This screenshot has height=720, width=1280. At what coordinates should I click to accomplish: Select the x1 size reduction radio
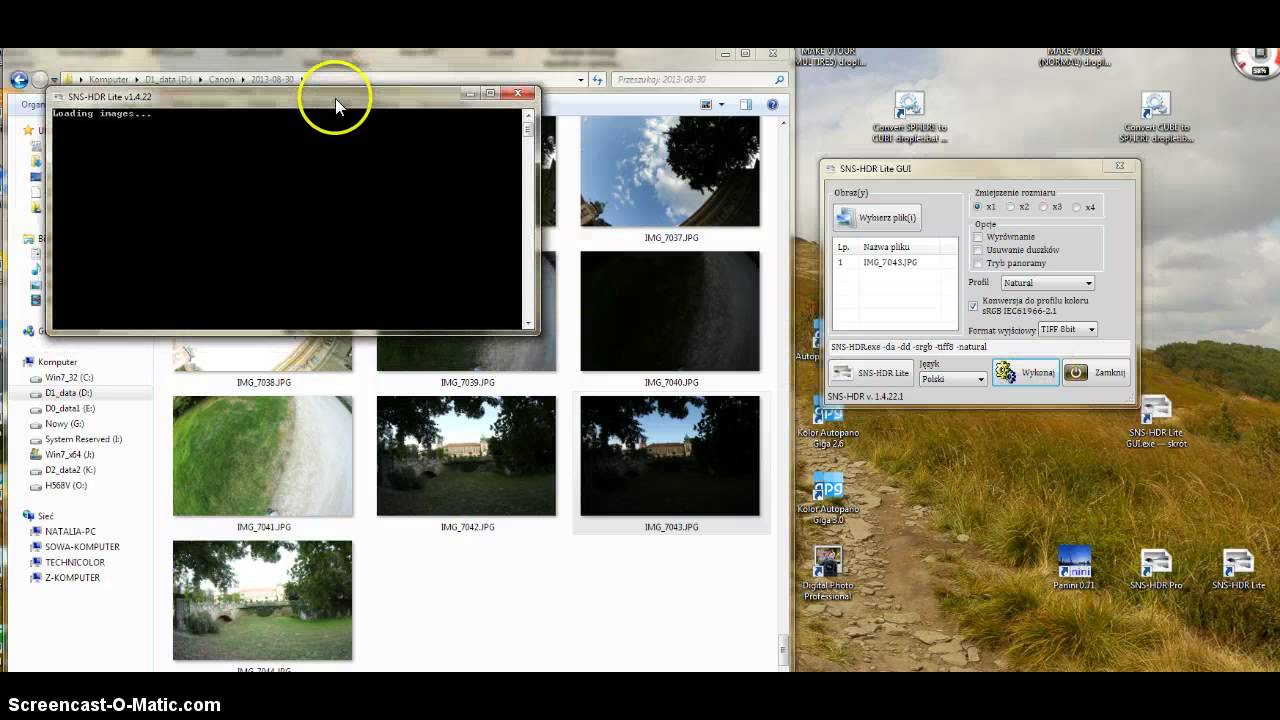pyautogui.click(x=978, y=207)
